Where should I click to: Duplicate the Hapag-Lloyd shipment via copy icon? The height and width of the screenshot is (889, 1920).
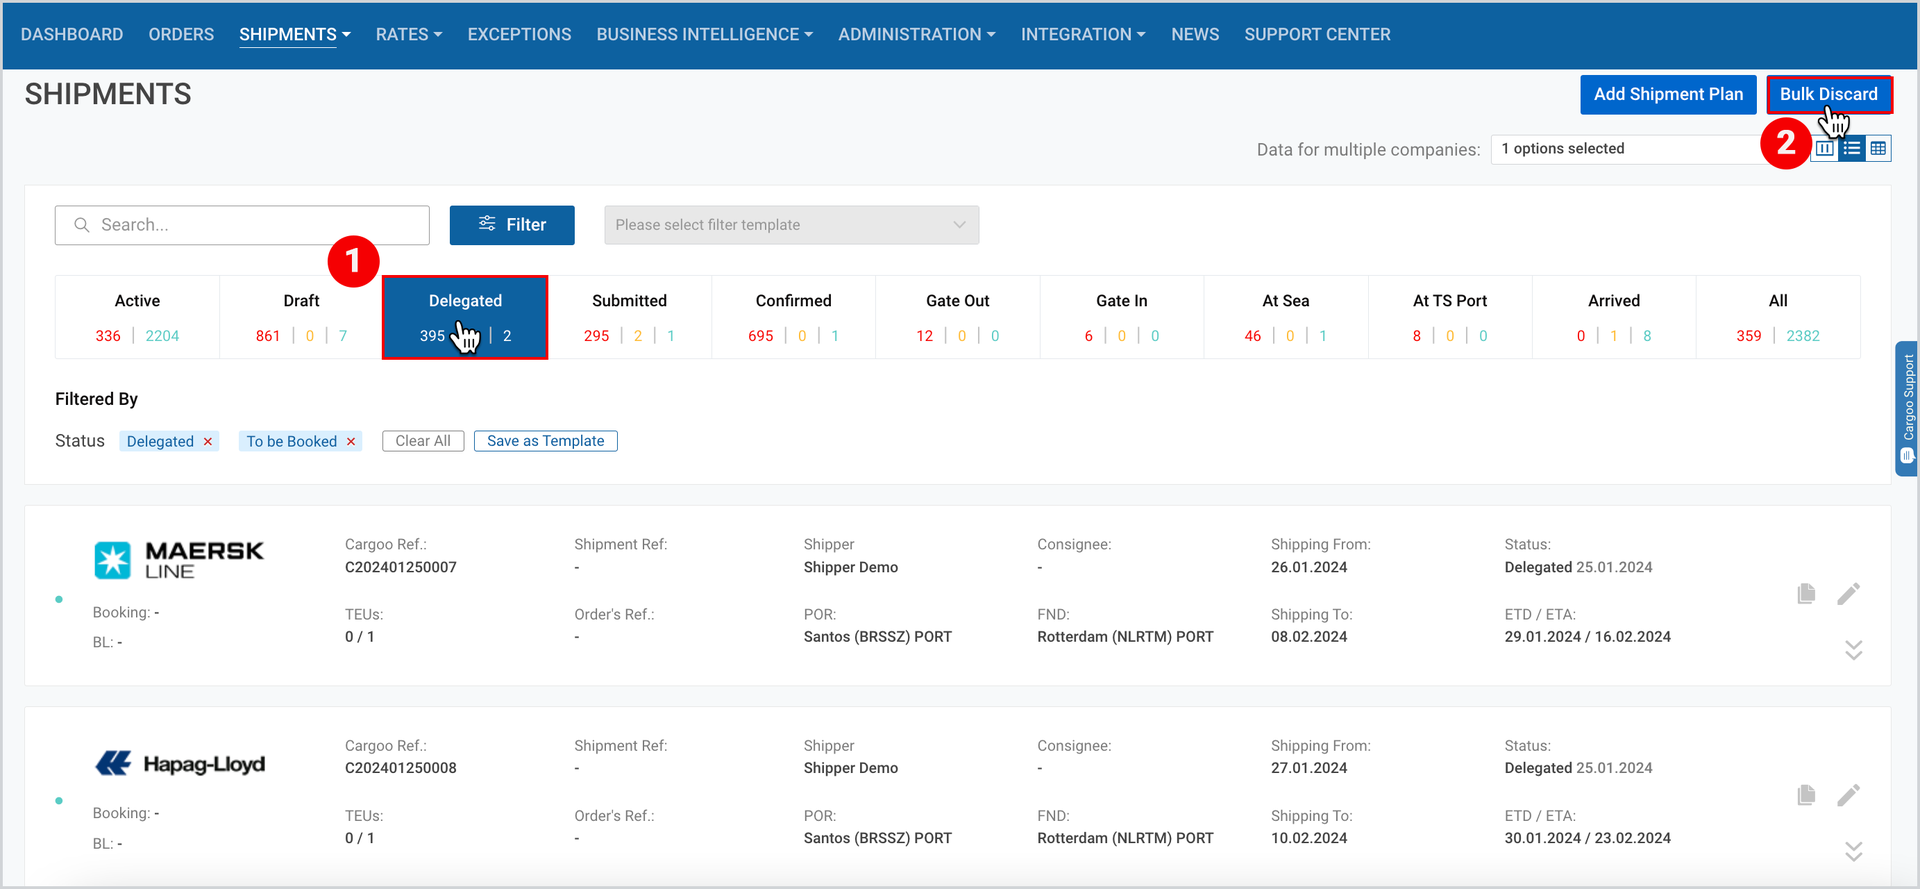click(x=1806, y=795)
